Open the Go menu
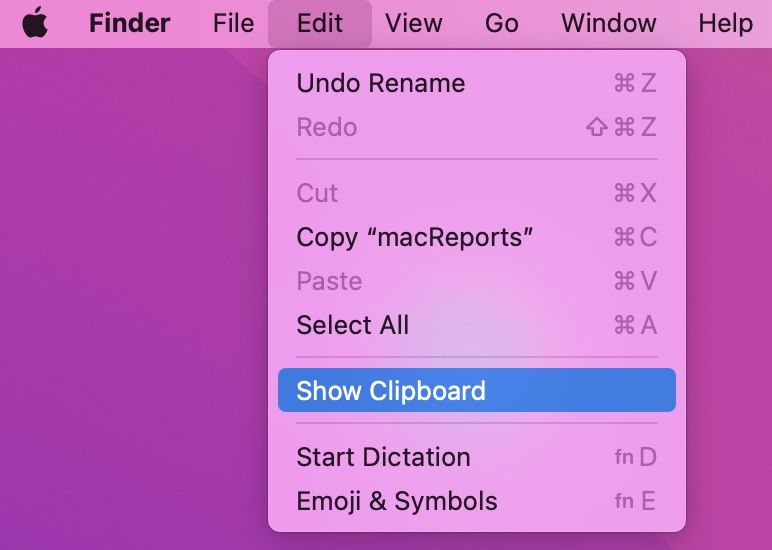Image resolution: width=772 pixels, height=550 pixels. 501,23
